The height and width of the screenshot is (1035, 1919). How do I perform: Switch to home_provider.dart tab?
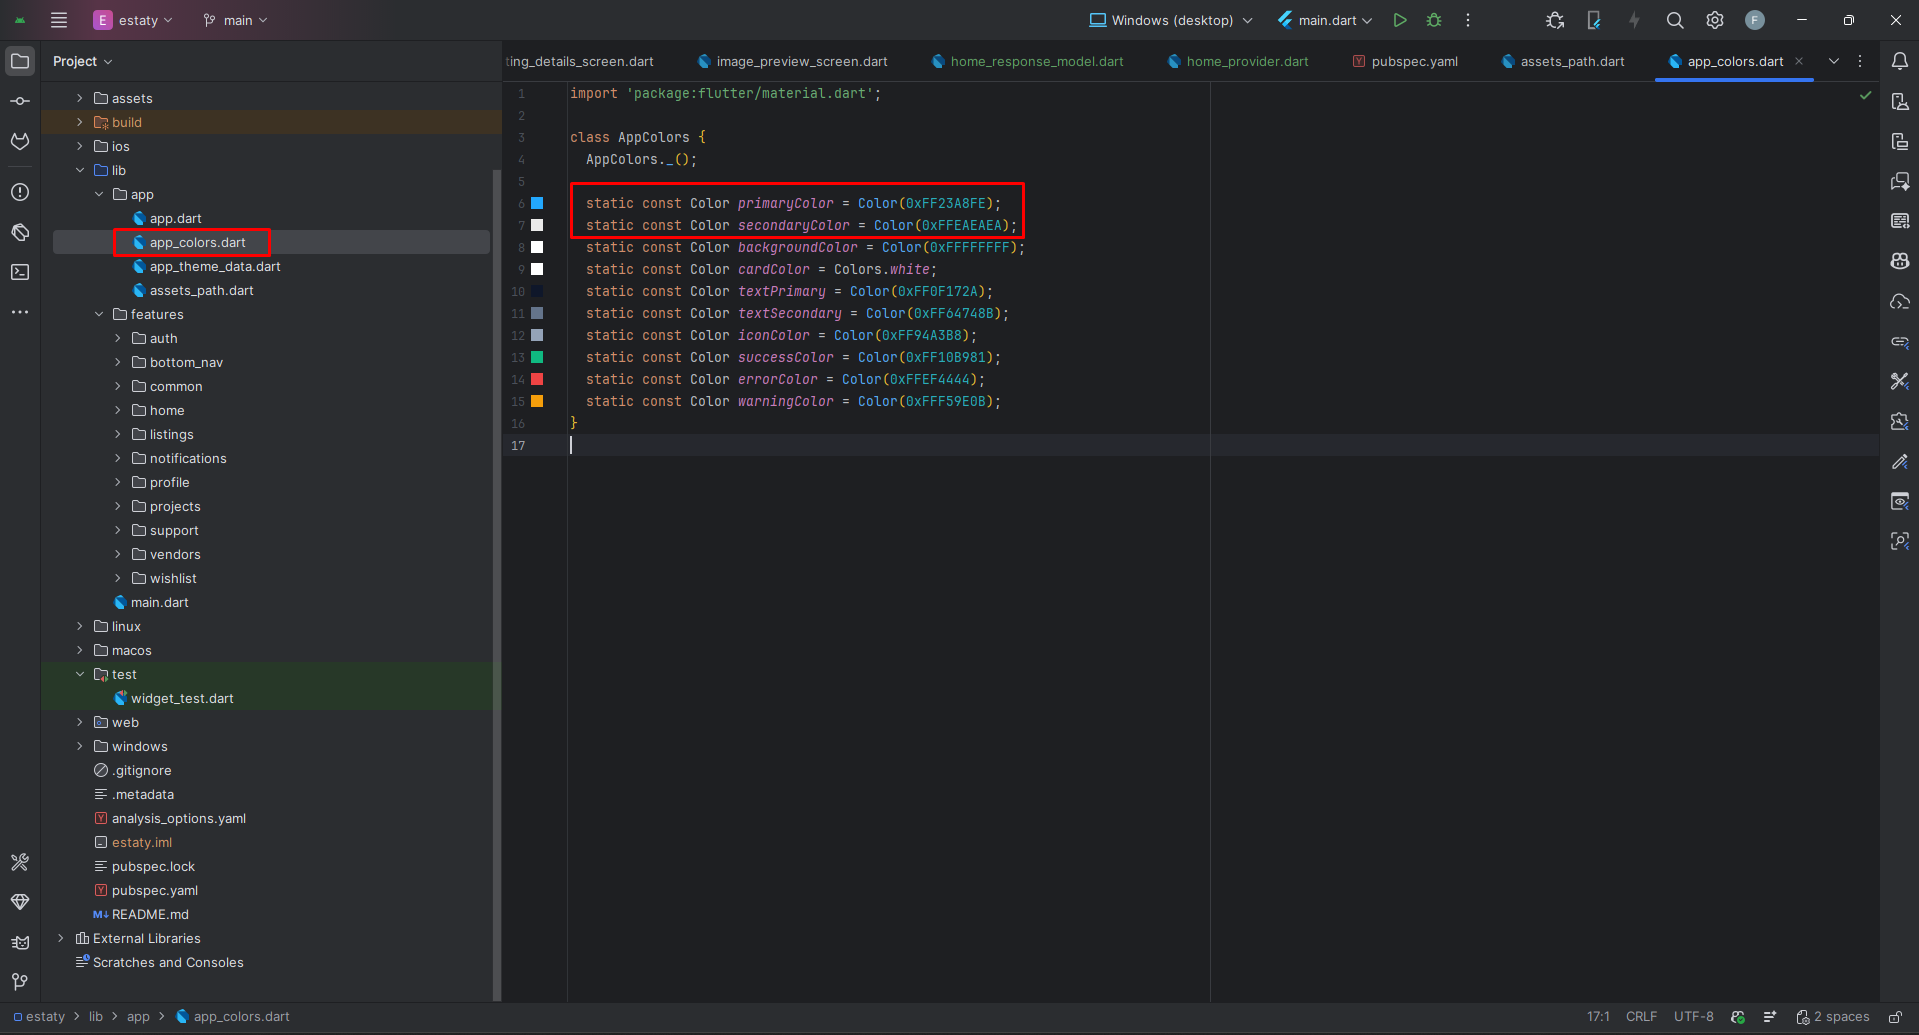[1239, 61]
